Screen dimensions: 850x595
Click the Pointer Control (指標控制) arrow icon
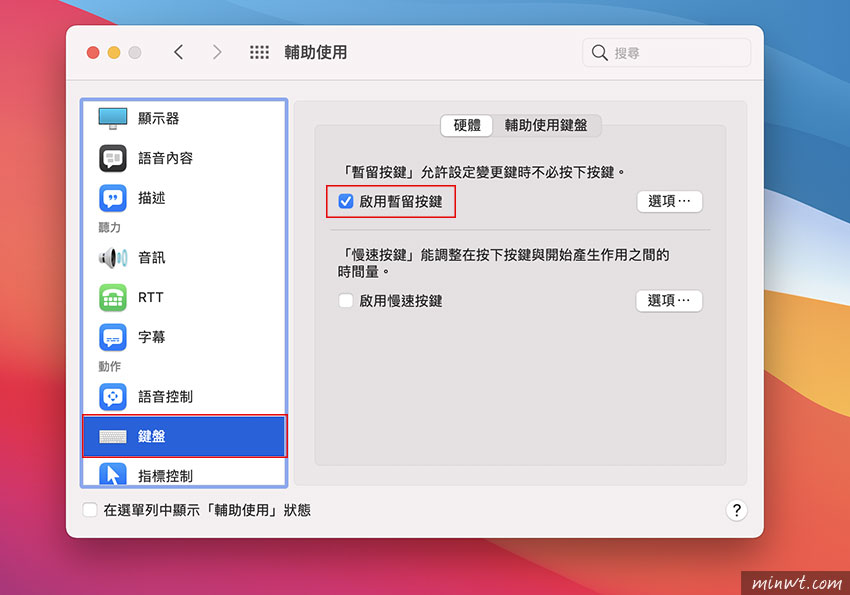pos(113,475)
